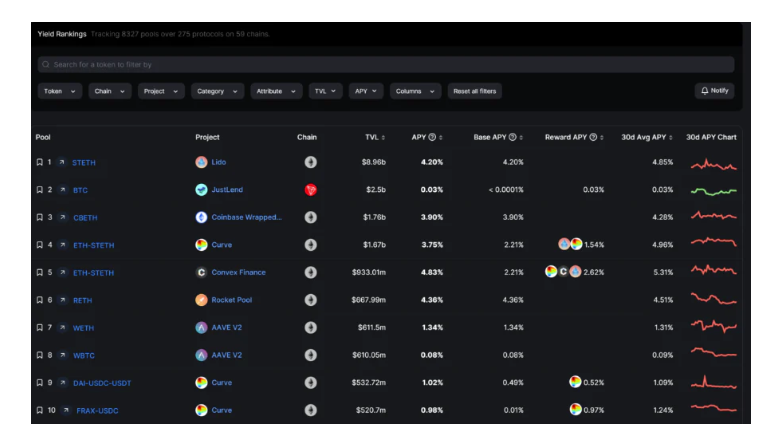The height and width of the screenshot is (443, 772).
Task: Click the JustLend project logo icon
Action: point(201,190)
